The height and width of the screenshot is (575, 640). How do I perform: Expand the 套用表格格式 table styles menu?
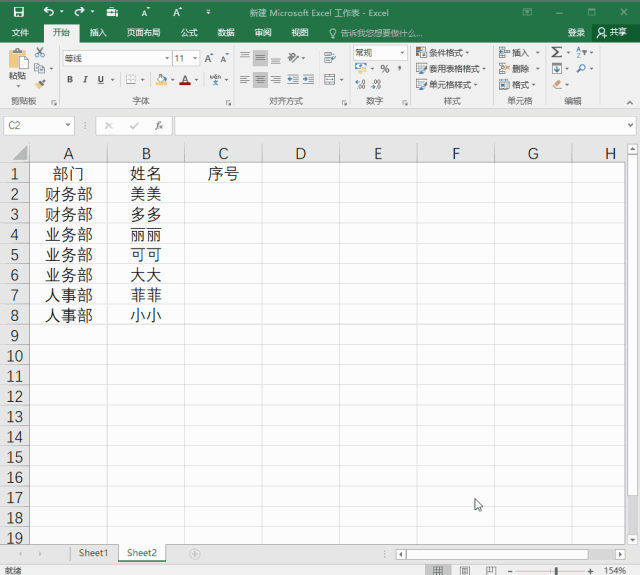tap(451, 69)
